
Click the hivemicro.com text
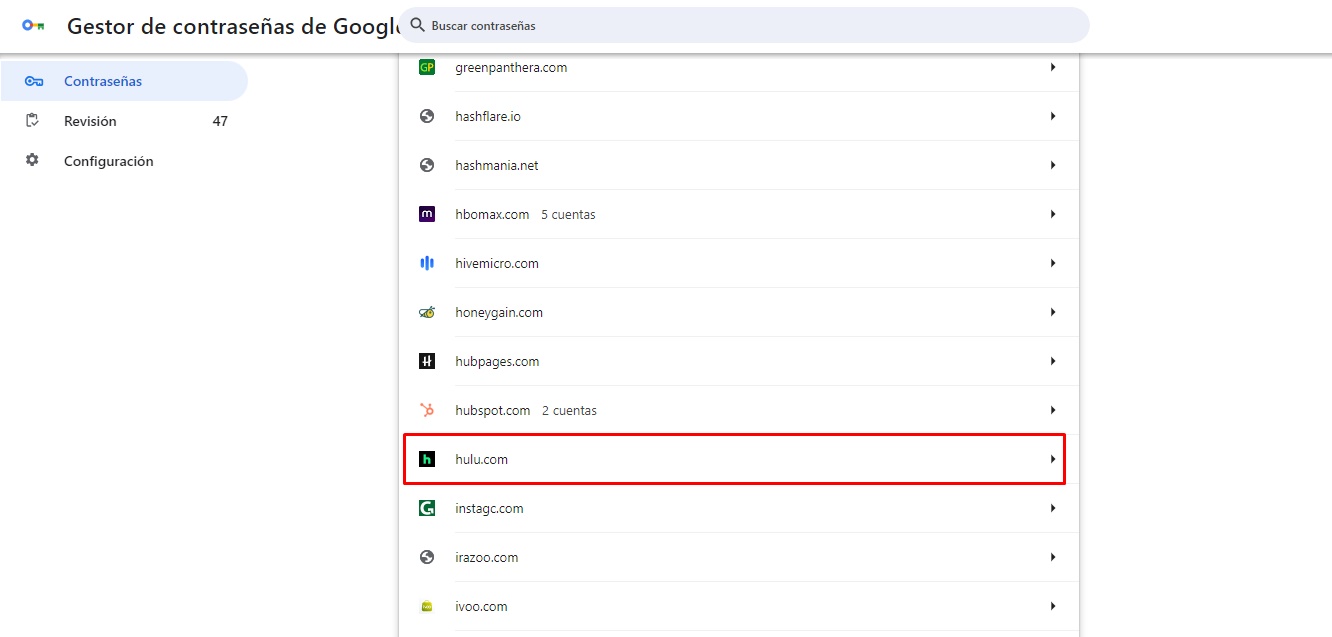pyautogui.click(x=497, y=263)
